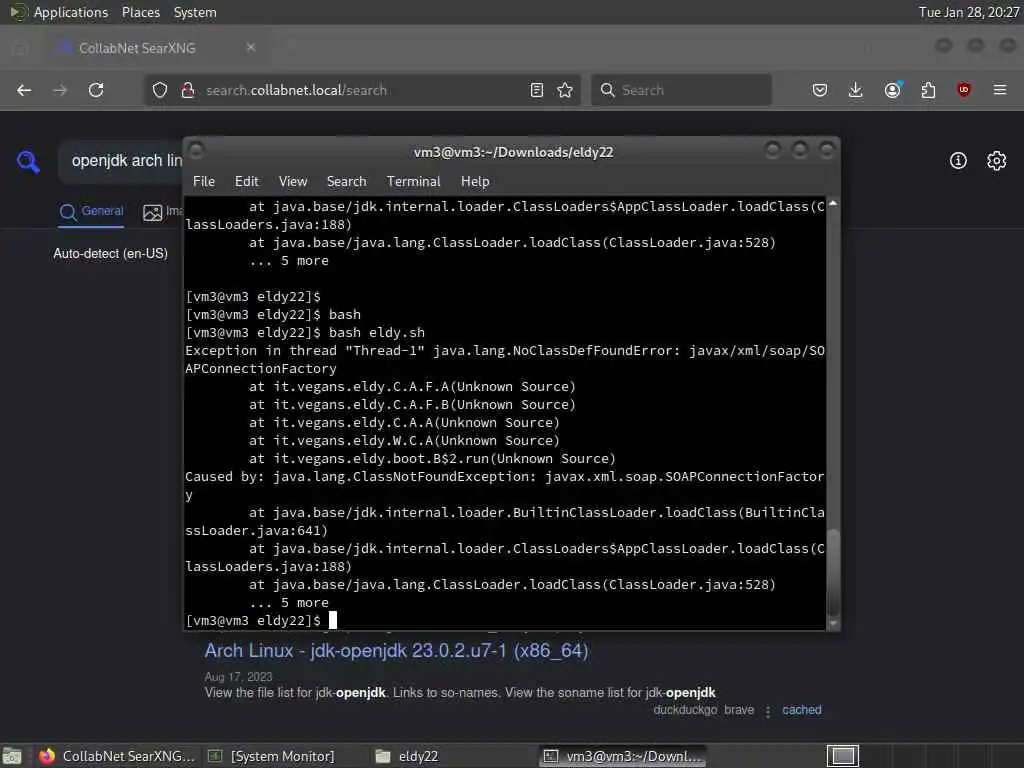Click the clock Tue Jan 28, 20:27
The height and width of the screenshot is (768, 1024).
[968, 12]
